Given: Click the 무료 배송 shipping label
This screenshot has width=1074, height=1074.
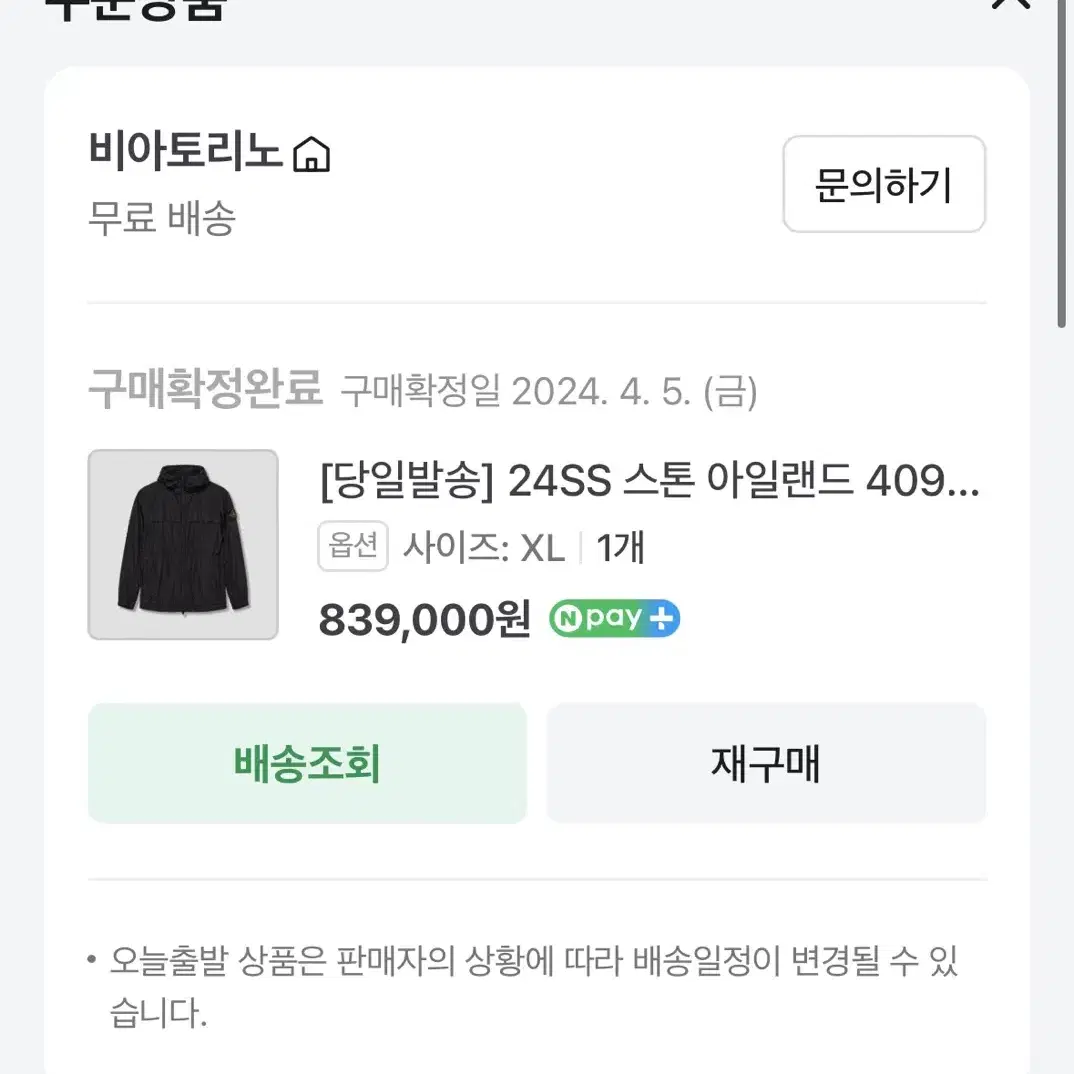Looking at the screenshot, I should point(162,218).
